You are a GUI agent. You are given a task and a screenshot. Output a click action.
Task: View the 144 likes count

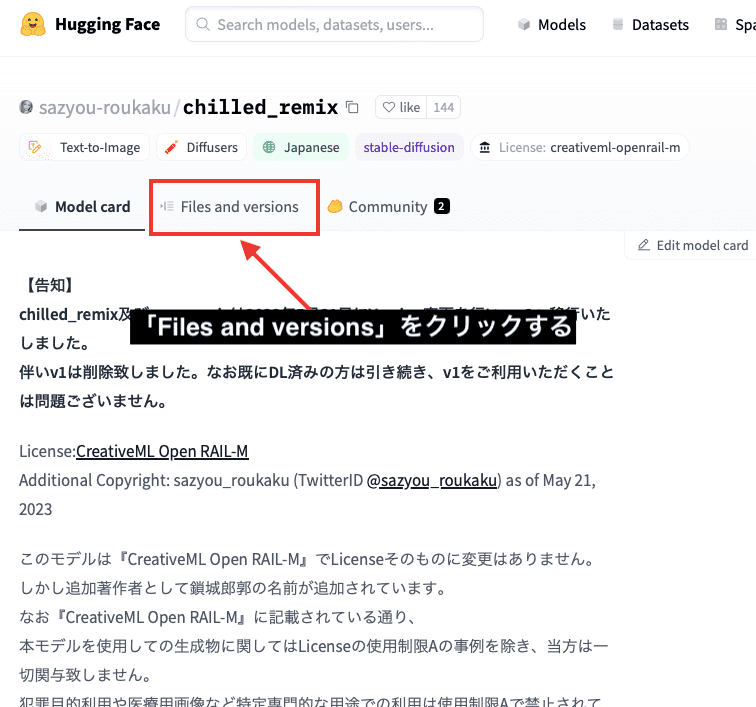pos(444,107)
